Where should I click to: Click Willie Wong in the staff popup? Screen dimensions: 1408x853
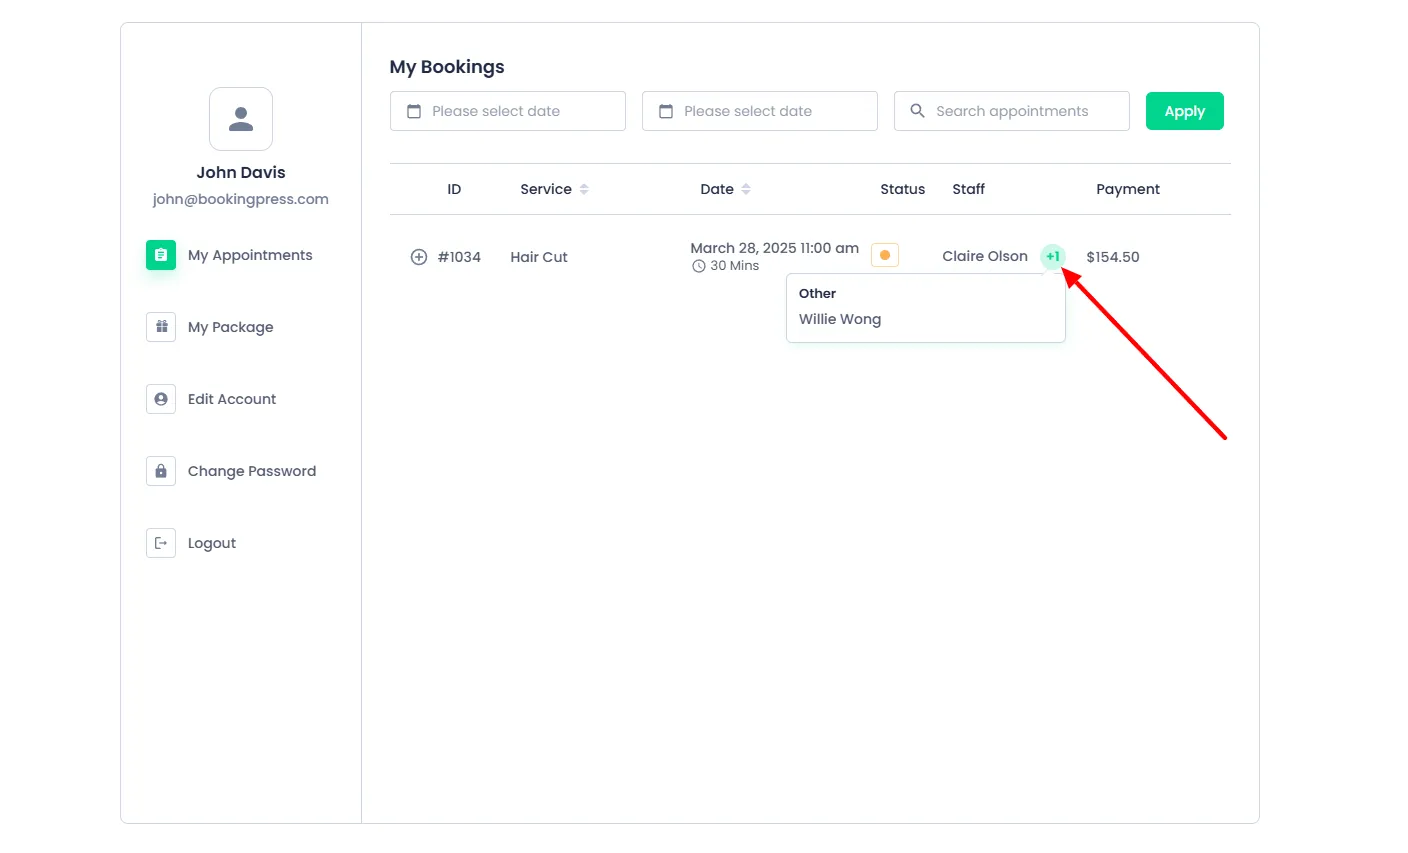[x=840, y=319]
